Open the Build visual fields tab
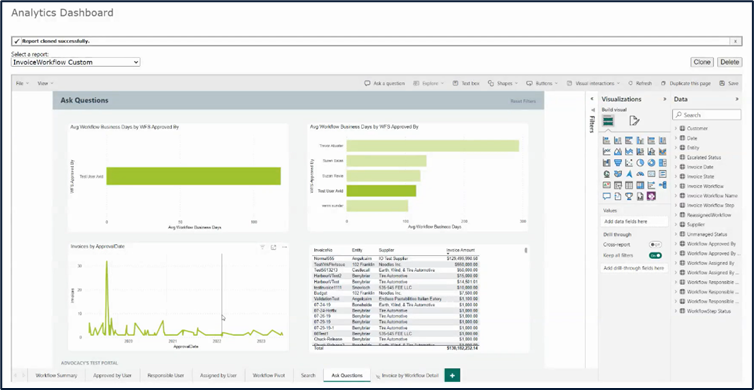Image resolution: width=754 pixels, height=390 pixels. pyautogui.click(x=608, y=121)
